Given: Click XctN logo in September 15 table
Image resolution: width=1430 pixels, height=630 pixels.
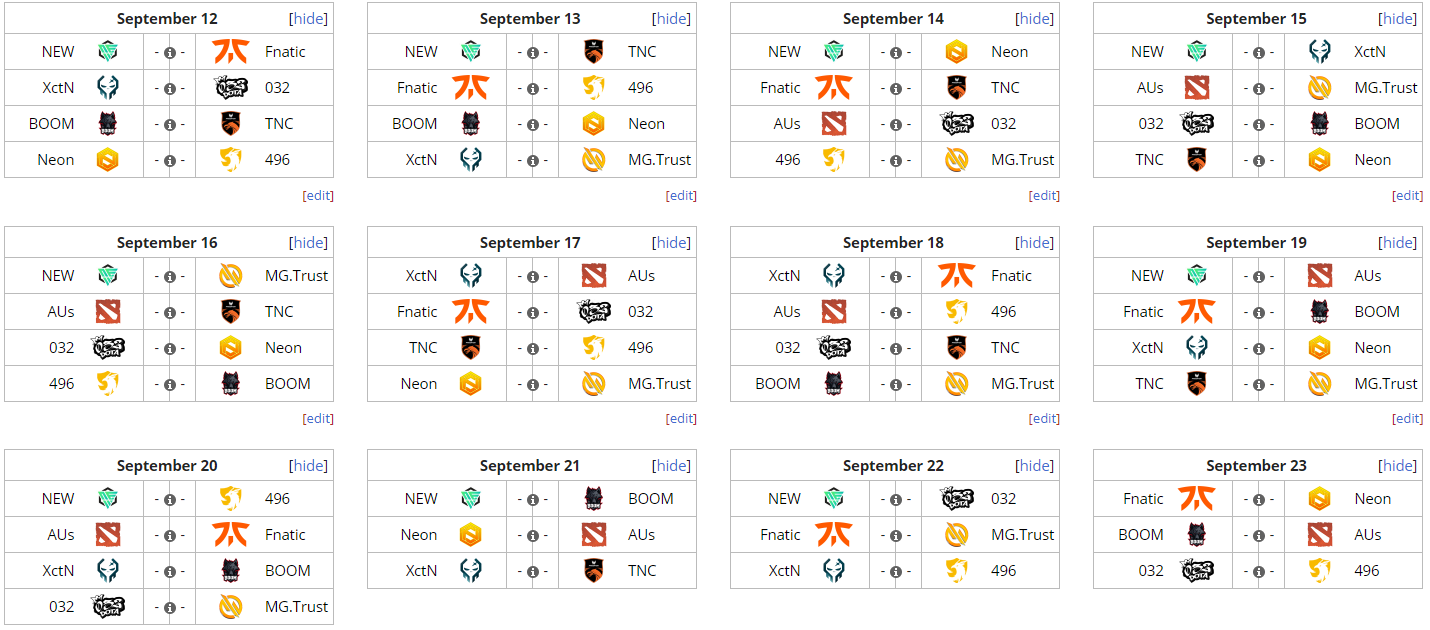Looking at the screenshot, I should pyautogui.click(x=1320, y=52).
